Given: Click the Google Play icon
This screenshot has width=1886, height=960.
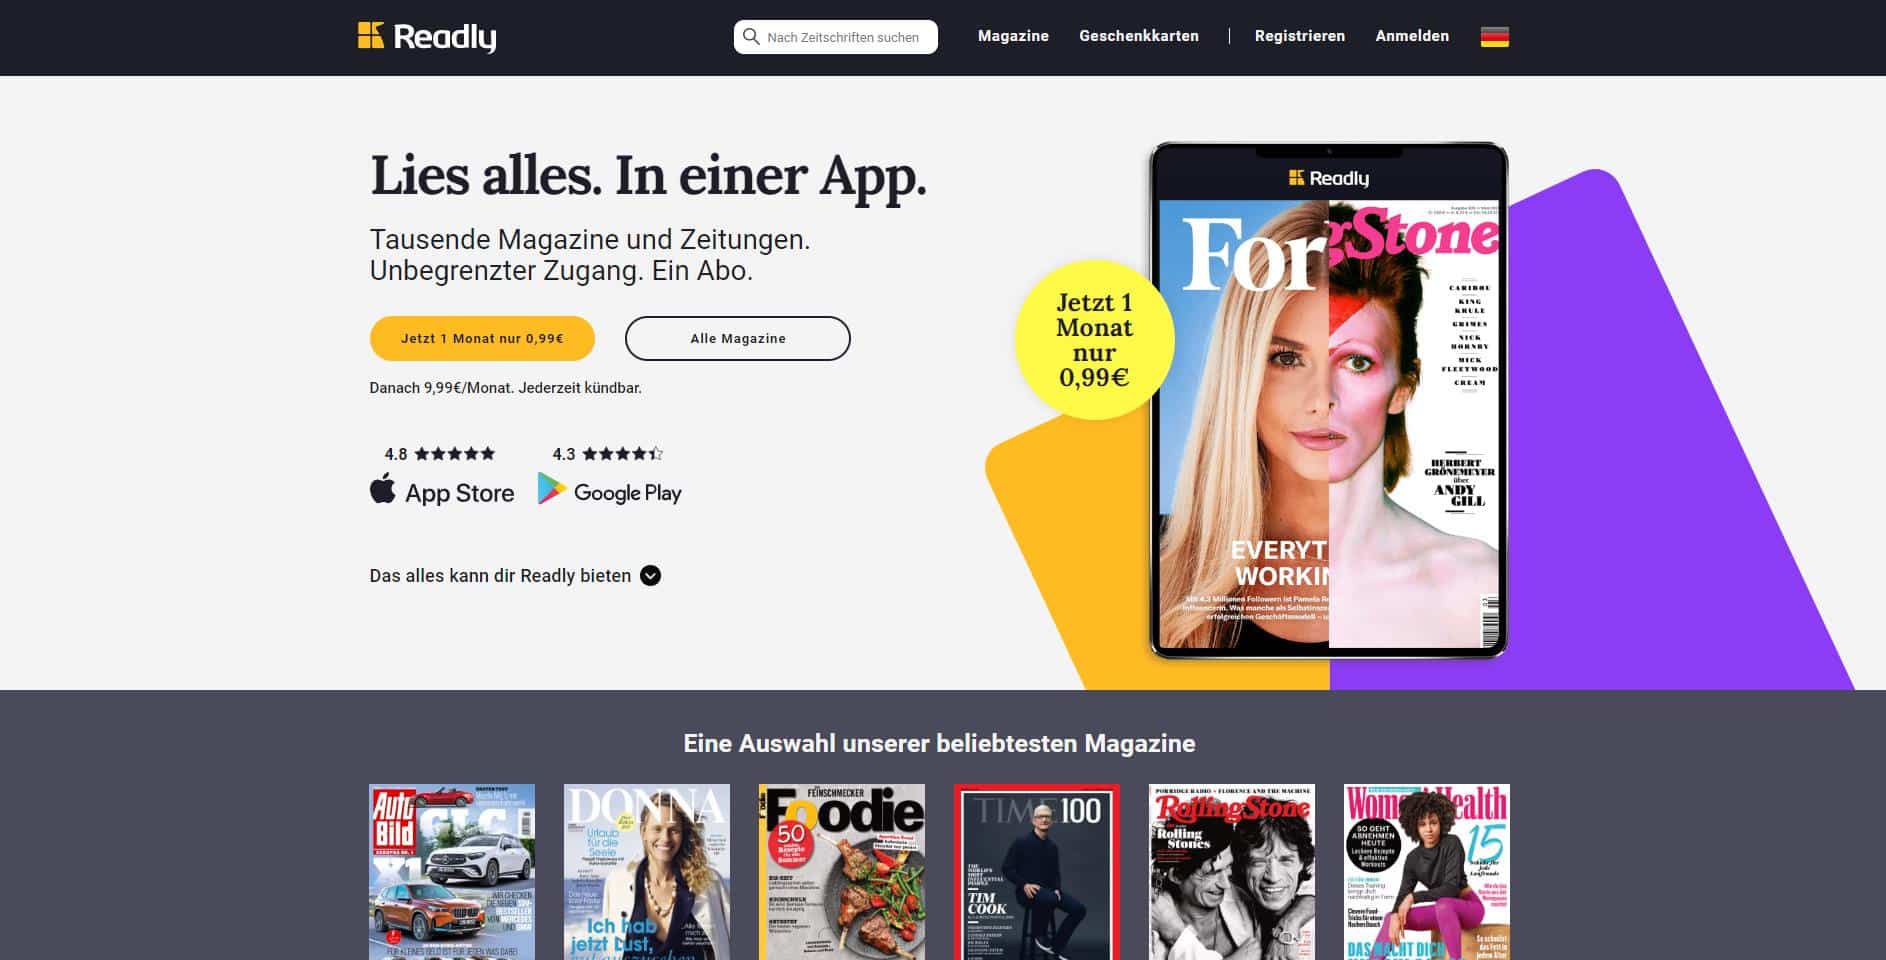Looking at the screenshot, I should tap(551, 489).
